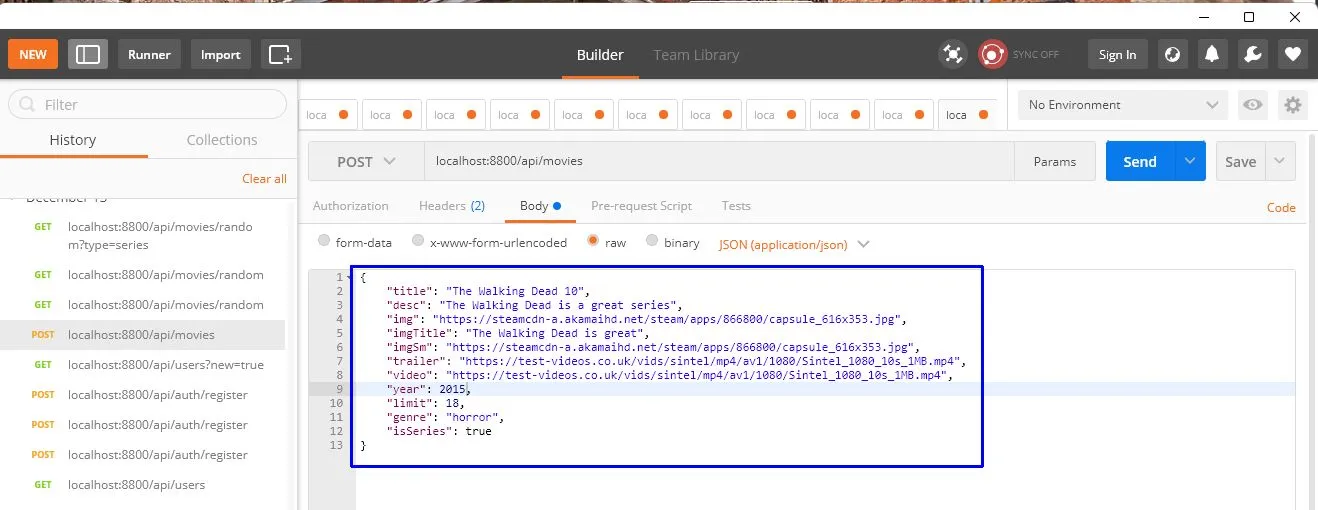1318x510 pixels.
Task: Click the "desc" line in body editor
Action: pyautogui.click(x=534, y=305)
